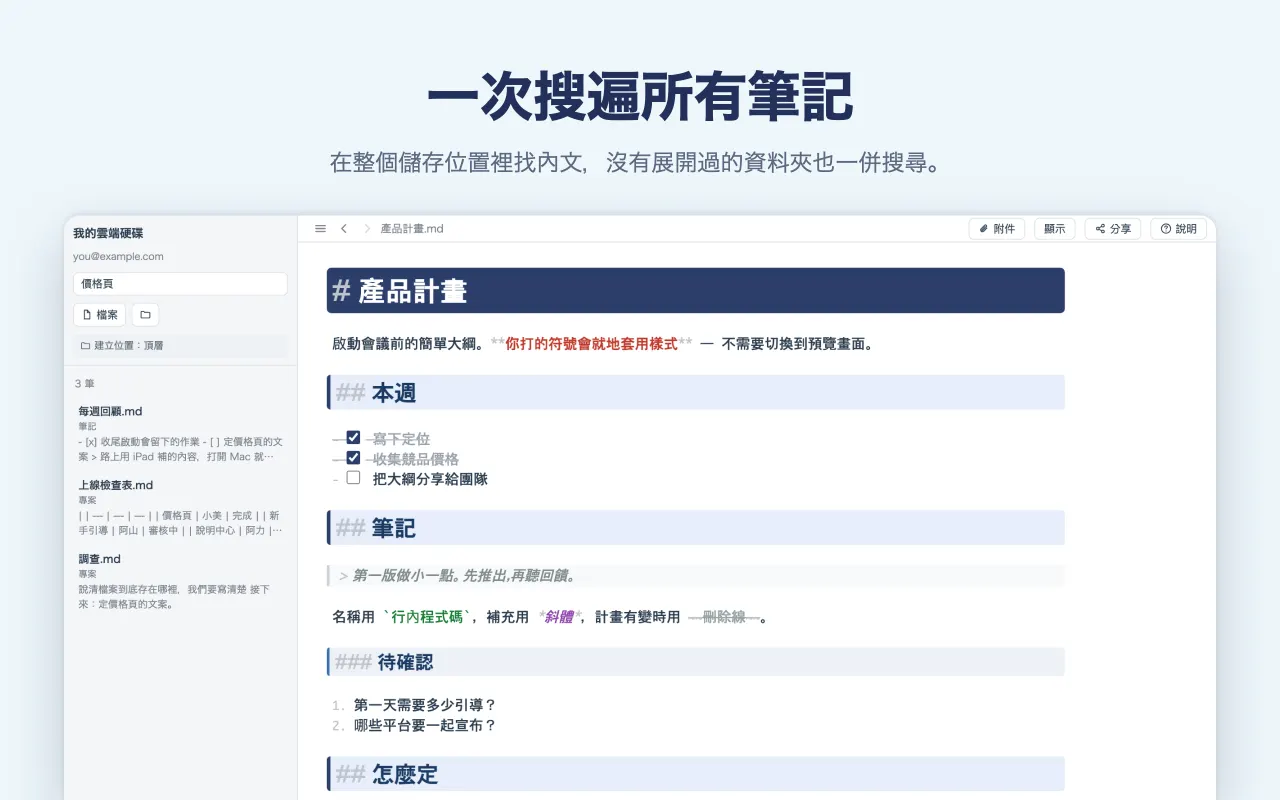Open search result 每週回顧.md

pos(180,433)
